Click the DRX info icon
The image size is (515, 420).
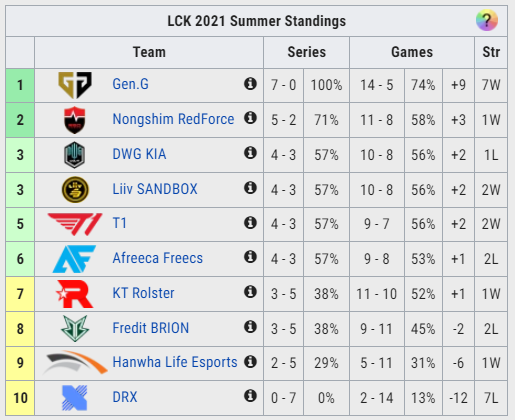point(250,396)
